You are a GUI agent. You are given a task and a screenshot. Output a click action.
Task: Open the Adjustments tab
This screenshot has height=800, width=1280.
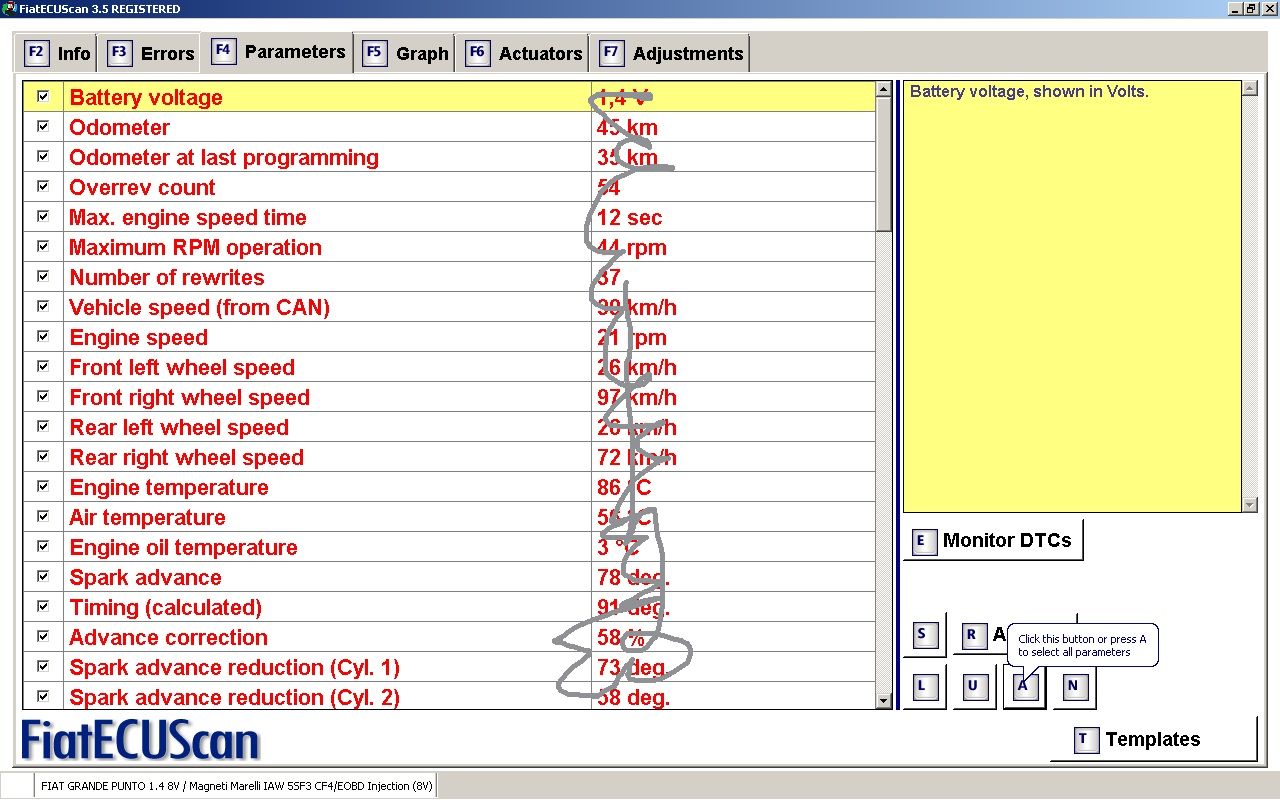[x=672, y=54]
